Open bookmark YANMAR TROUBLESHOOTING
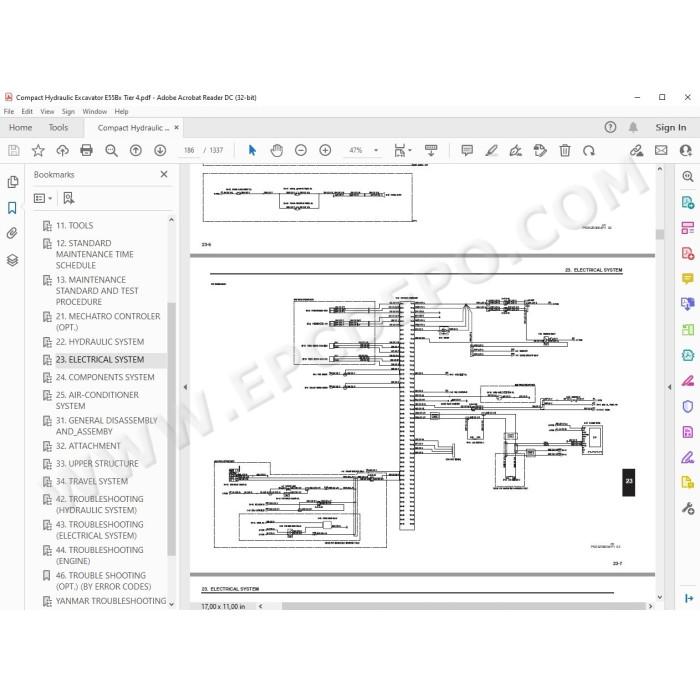Viewport: 700px width, 700px height. point(111,601)
